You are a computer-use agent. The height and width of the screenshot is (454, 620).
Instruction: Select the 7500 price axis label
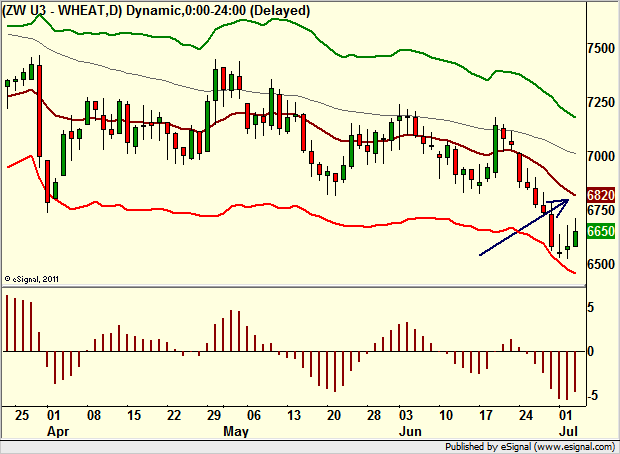[601, 49]
